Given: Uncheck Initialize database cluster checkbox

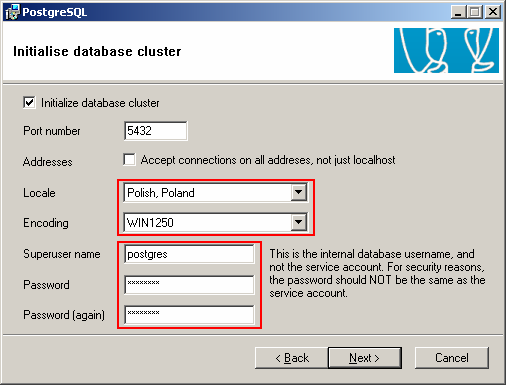Looking at the screenshot, I should click(x=29, y=102).
